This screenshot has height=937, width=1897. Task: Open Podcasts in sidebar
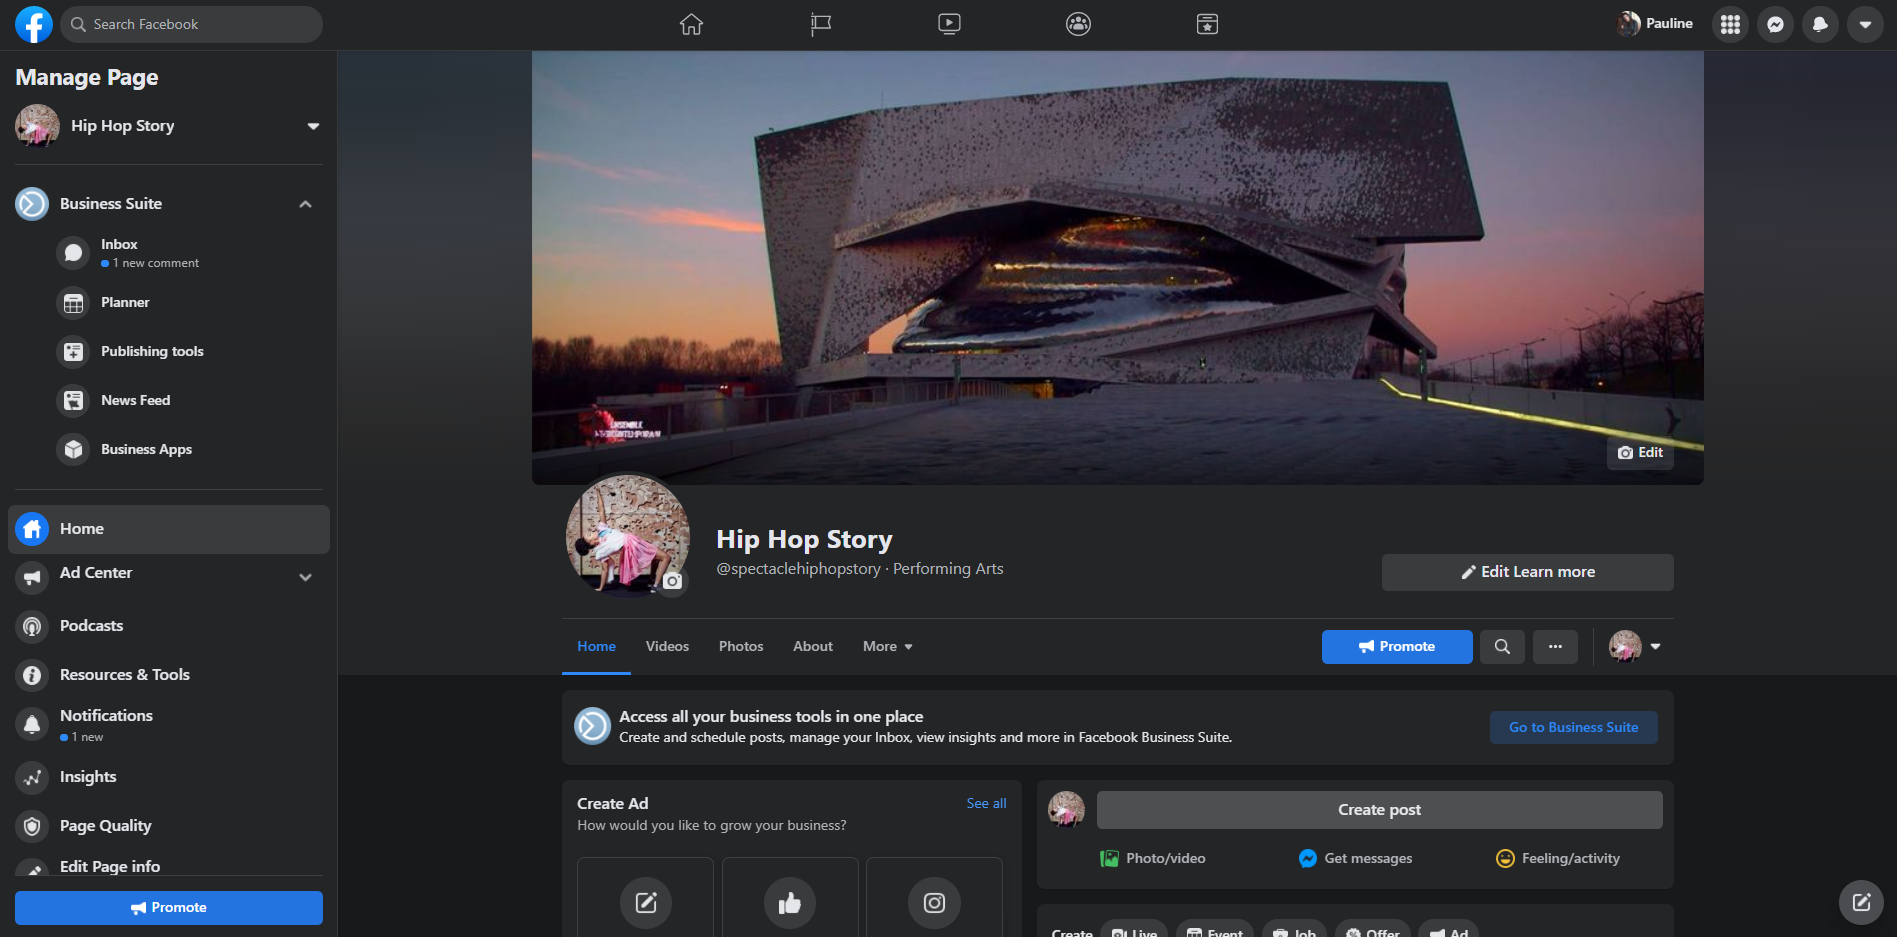169,626
